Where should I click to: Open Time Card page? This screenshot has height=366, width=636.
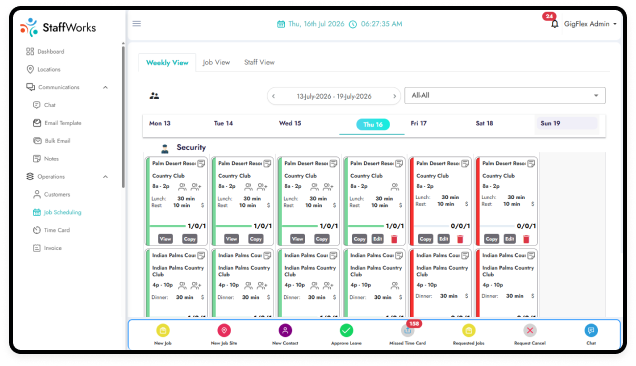point(52,230)
